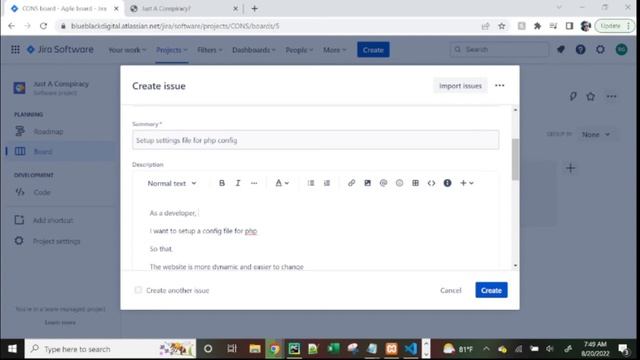Click Import issues button
Screen dimensions: 640x360
[460, 86]
